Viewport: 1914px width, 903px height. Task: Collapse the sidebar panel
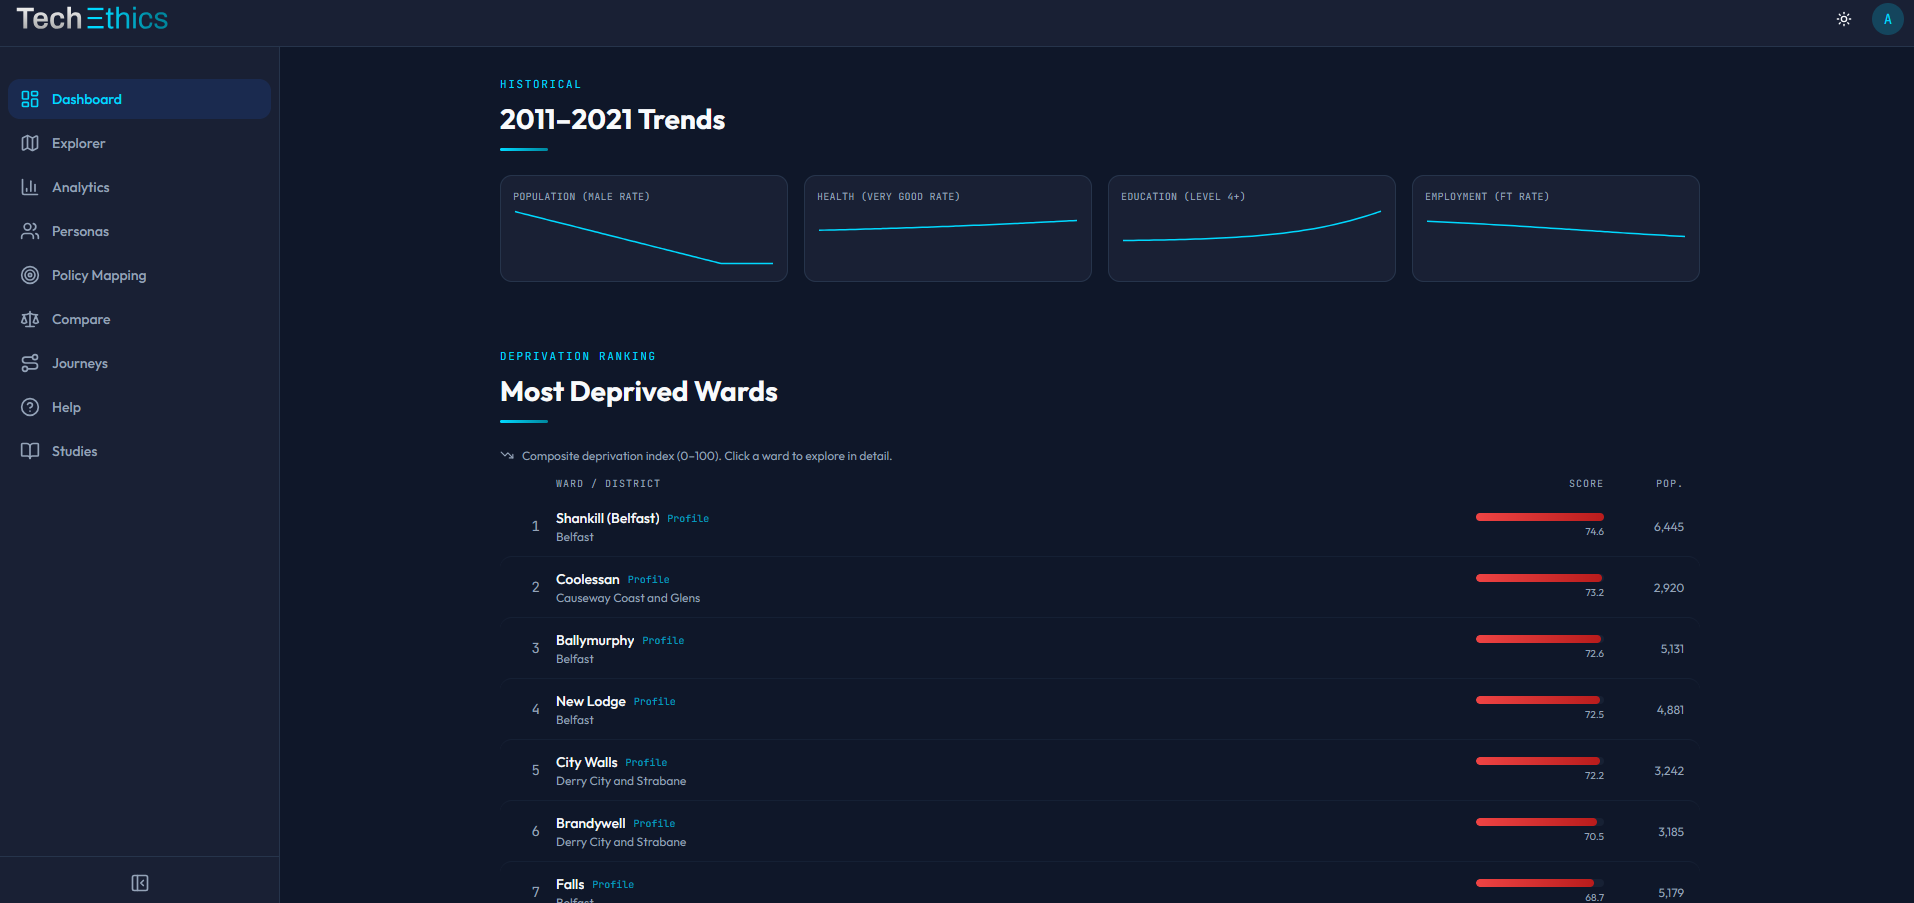pos(140,883)
